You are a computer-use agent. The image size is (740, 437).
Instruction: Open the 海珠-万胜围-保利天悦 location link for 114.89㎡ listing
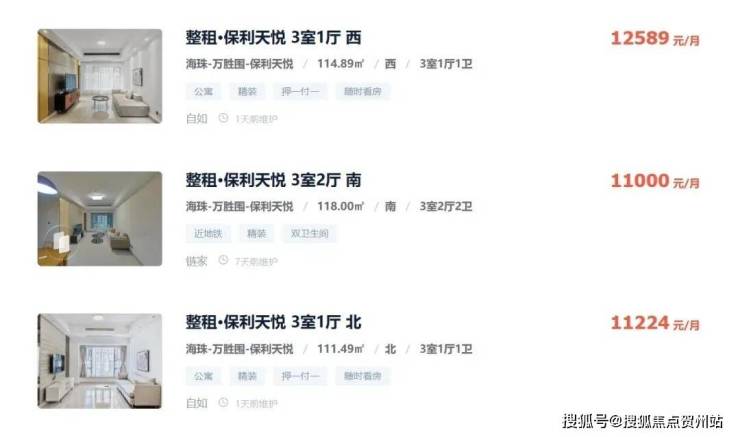(x=239, y=64)
